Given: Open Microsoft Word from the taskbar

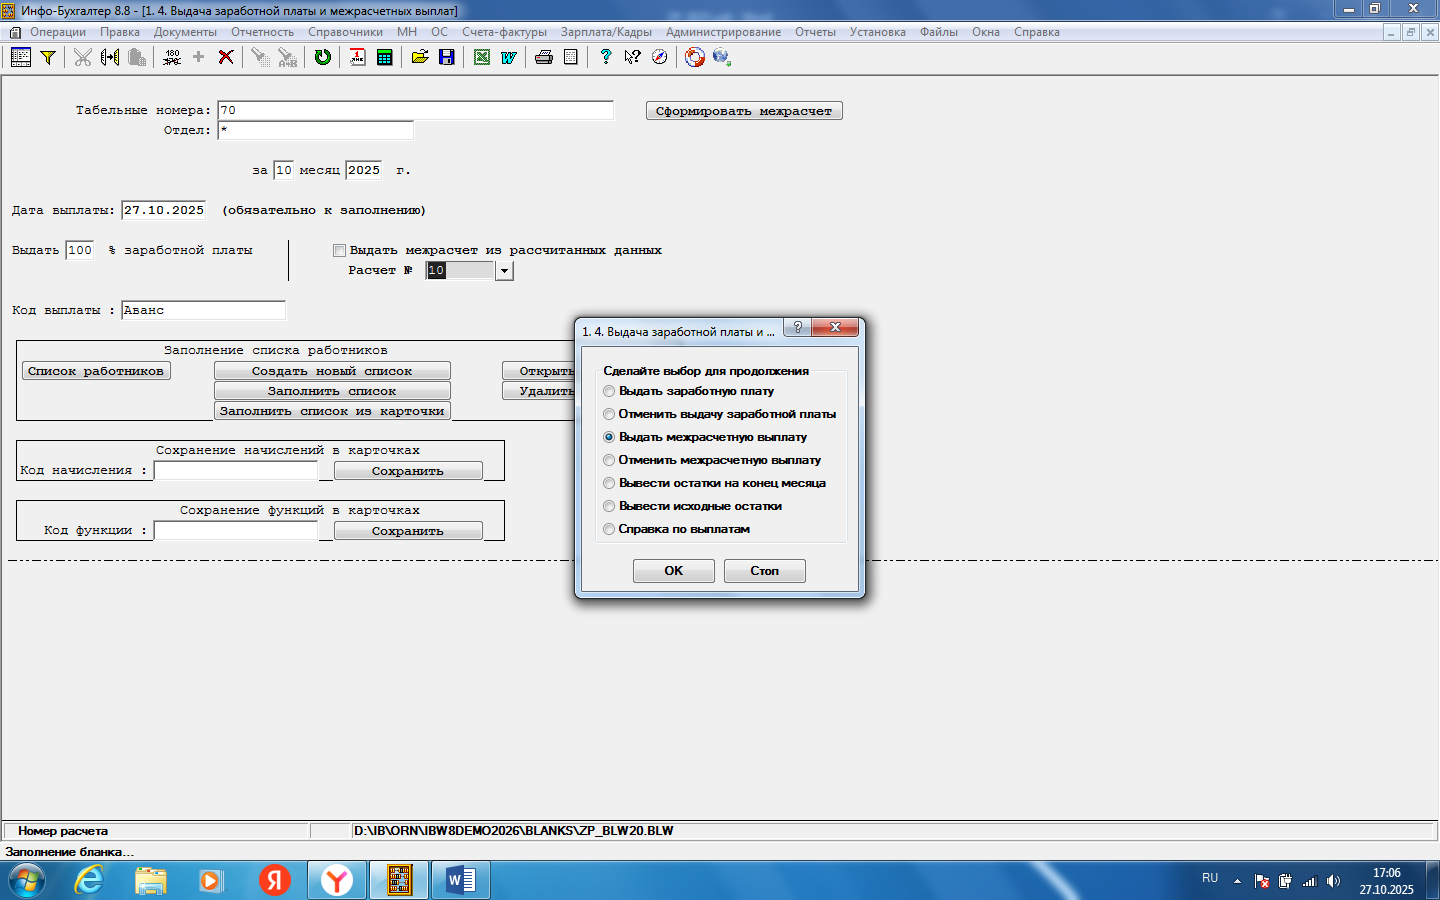Looking at the screenshot, I should [x=460, y=880].
